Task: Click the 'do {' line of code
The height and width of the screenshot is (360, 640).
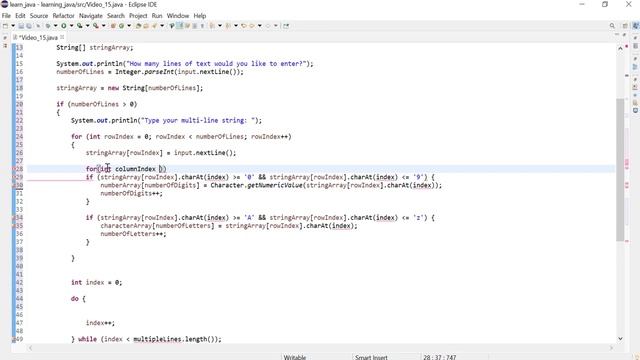Action: coord(78,299)
